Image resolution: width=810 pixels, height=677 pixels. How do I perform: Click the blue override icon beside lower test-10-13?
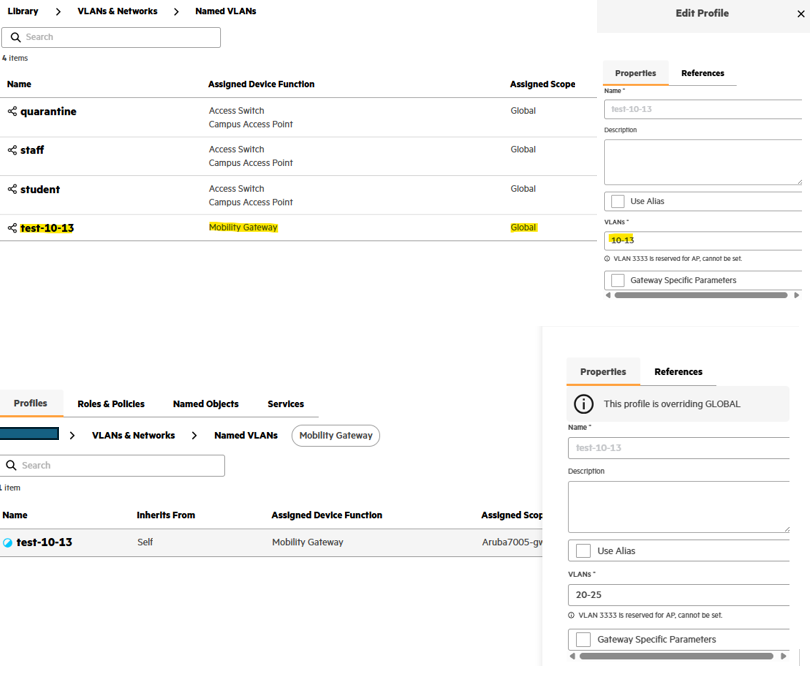tap(8, 543)
